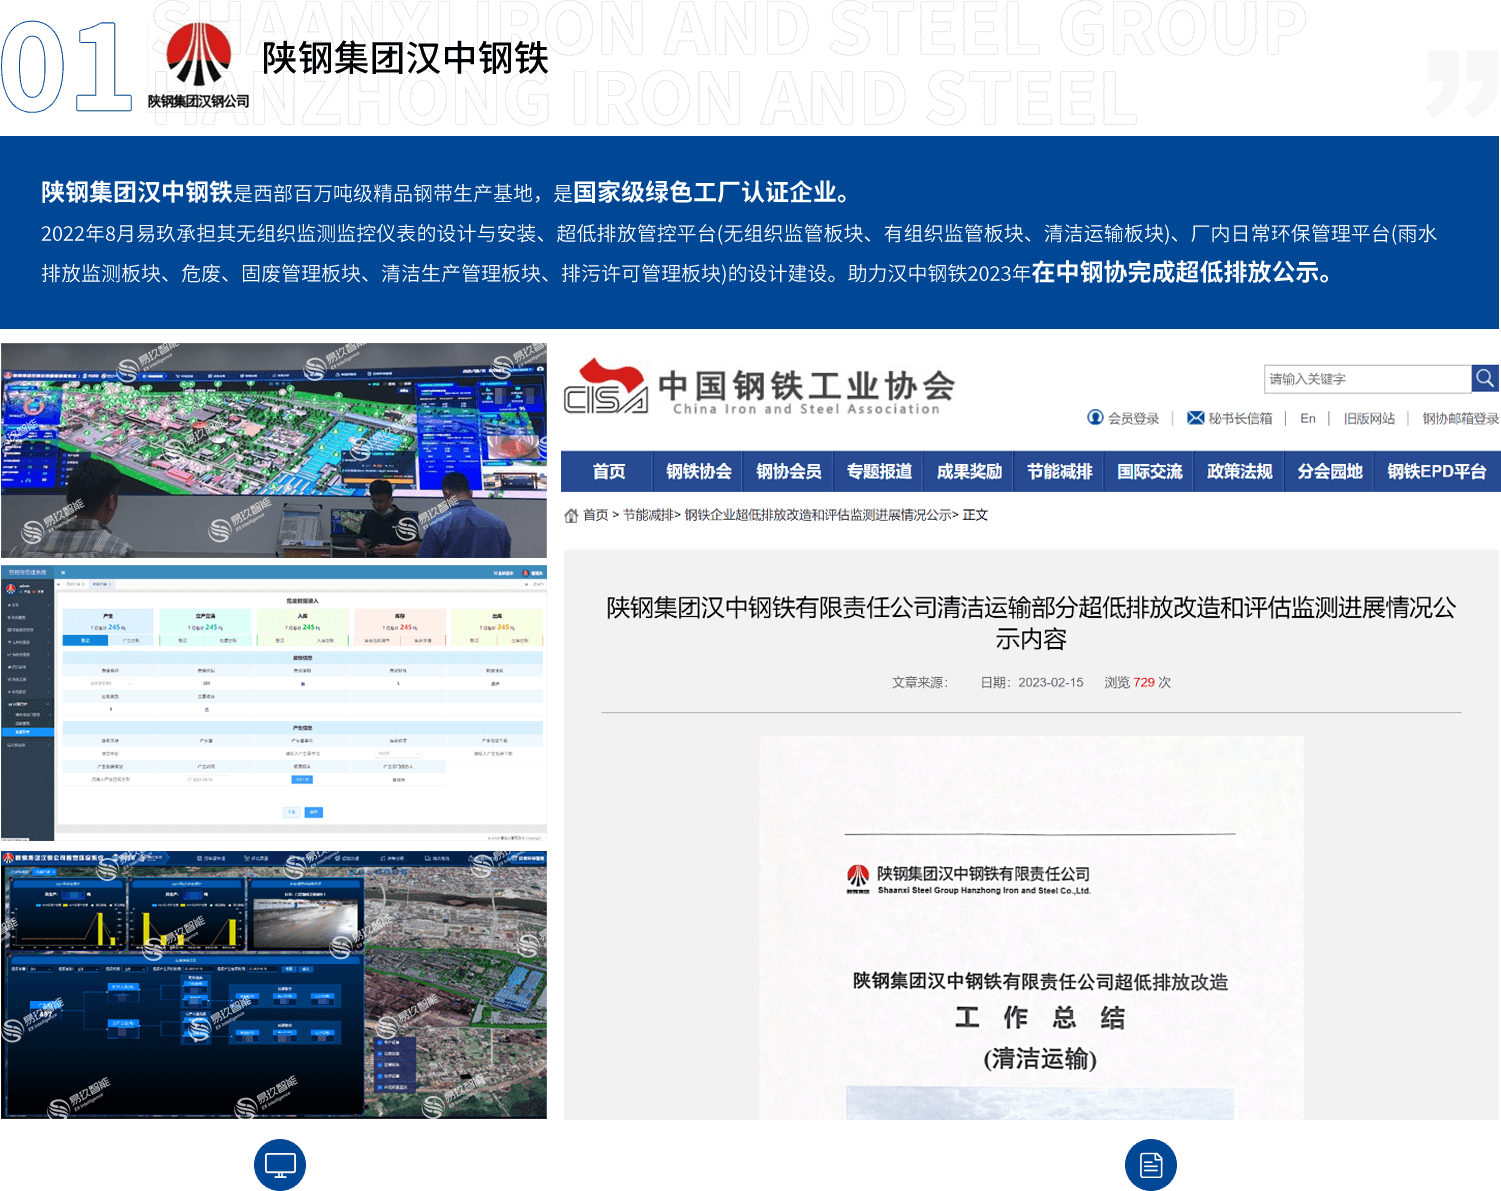This screenshot has width=1501, height=1191.
Task: Open the 3D plant map dashboard thumbnail
Action: point(274,450)
